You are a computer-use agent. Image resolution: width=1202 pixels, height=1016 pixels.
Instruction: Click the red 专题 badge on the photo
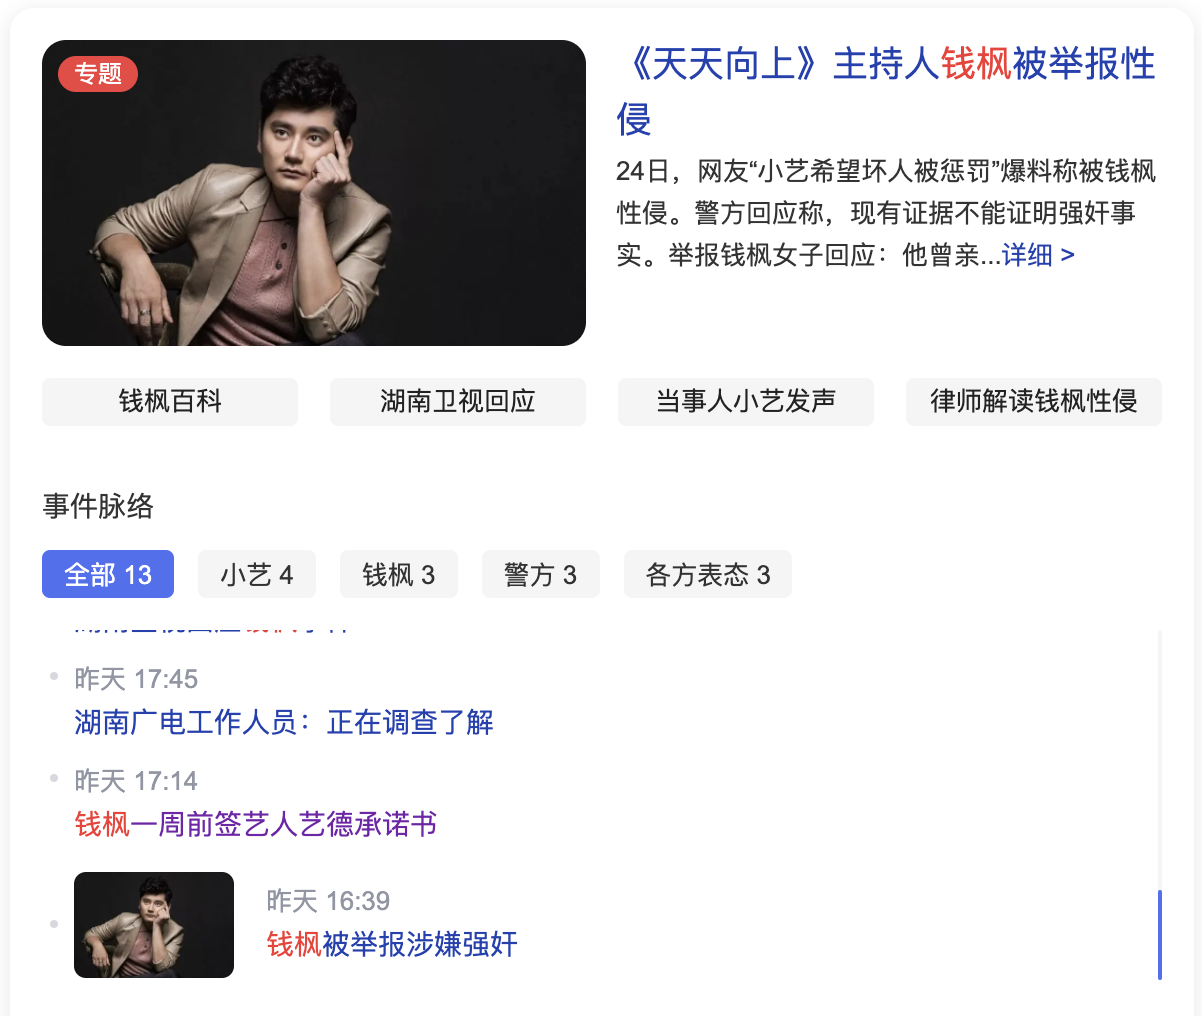point(98,74)
